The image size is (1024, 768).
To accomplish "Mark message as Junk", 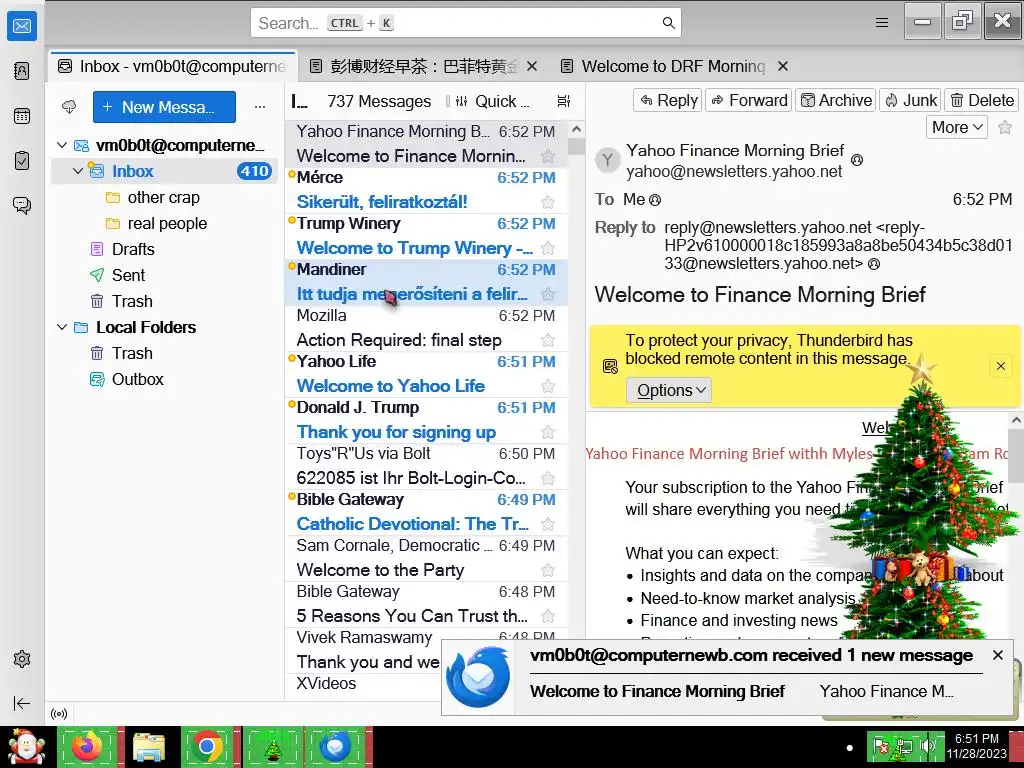I will click(x=910, y=101).
